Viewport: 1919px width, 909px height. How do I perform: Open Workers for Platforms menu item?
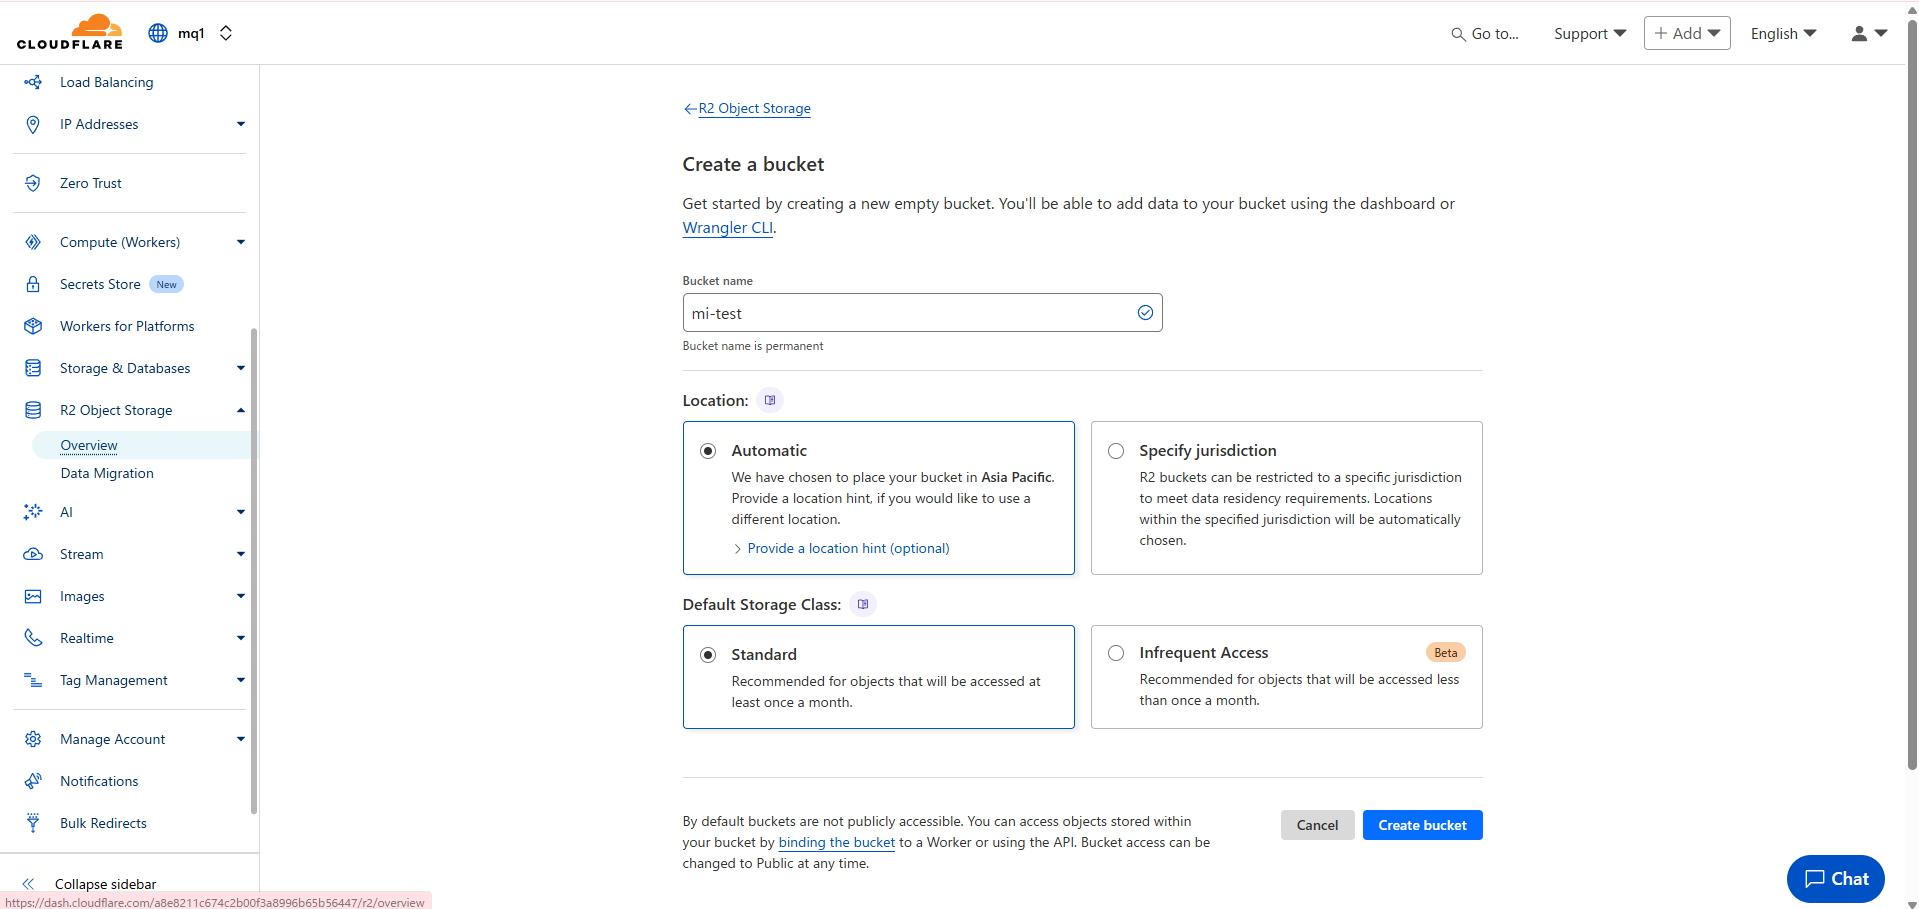click(x=127, y=326)
